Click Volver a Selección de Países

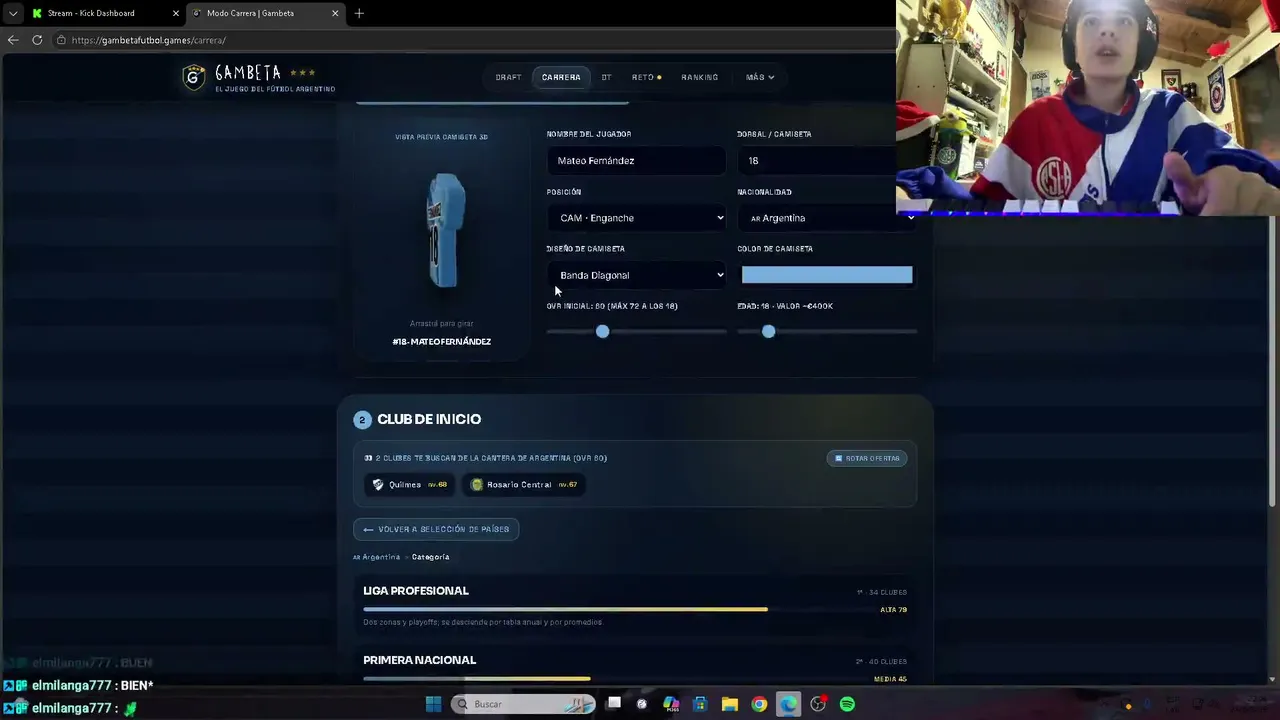click(x=436, y=529)
